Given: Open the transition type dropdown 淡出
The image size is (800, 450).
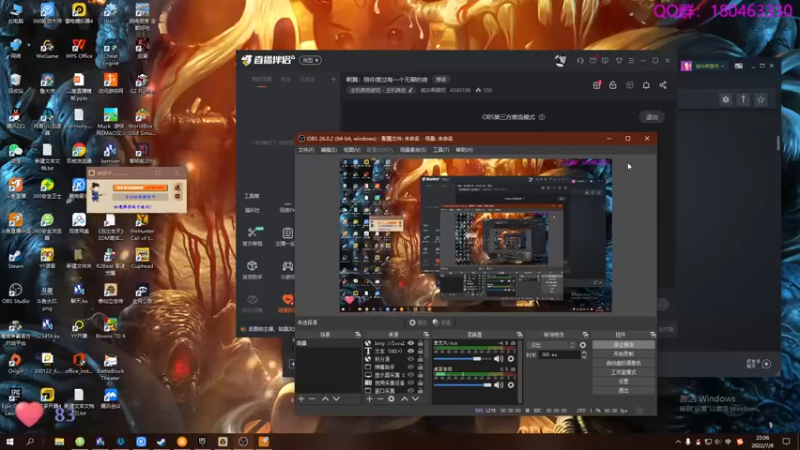Looking at the screenshot, I should [552, 345].
